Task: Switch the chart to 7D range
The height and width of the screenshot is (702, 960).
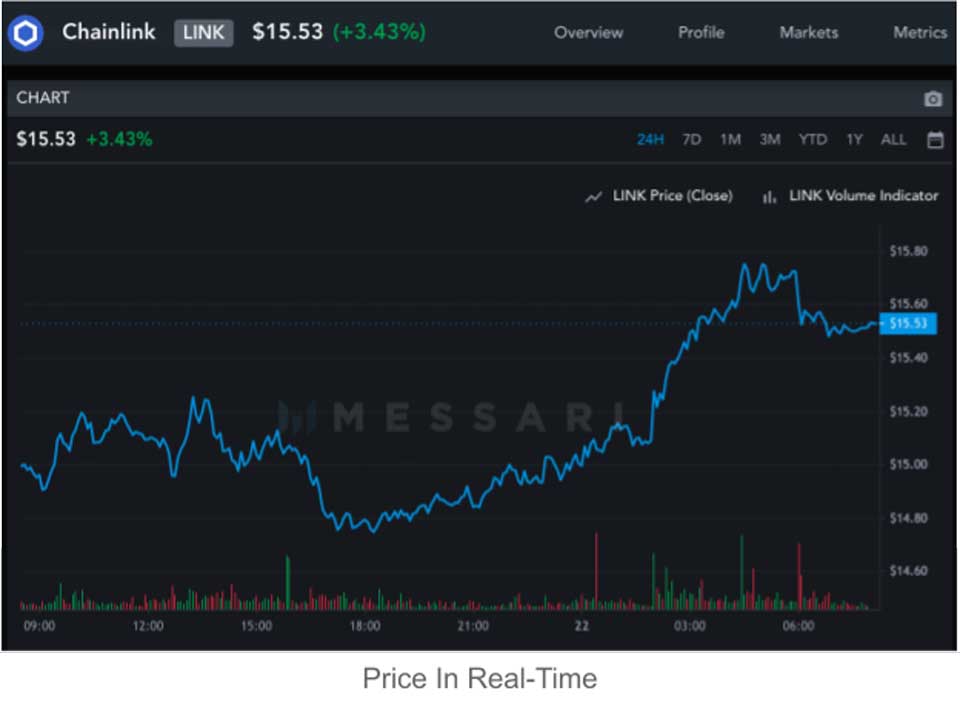Action: click(691, 140)
